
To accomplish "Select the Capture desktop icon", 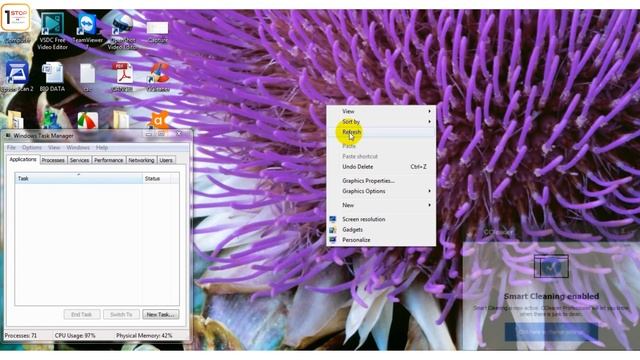I will [x=158, y=32].
